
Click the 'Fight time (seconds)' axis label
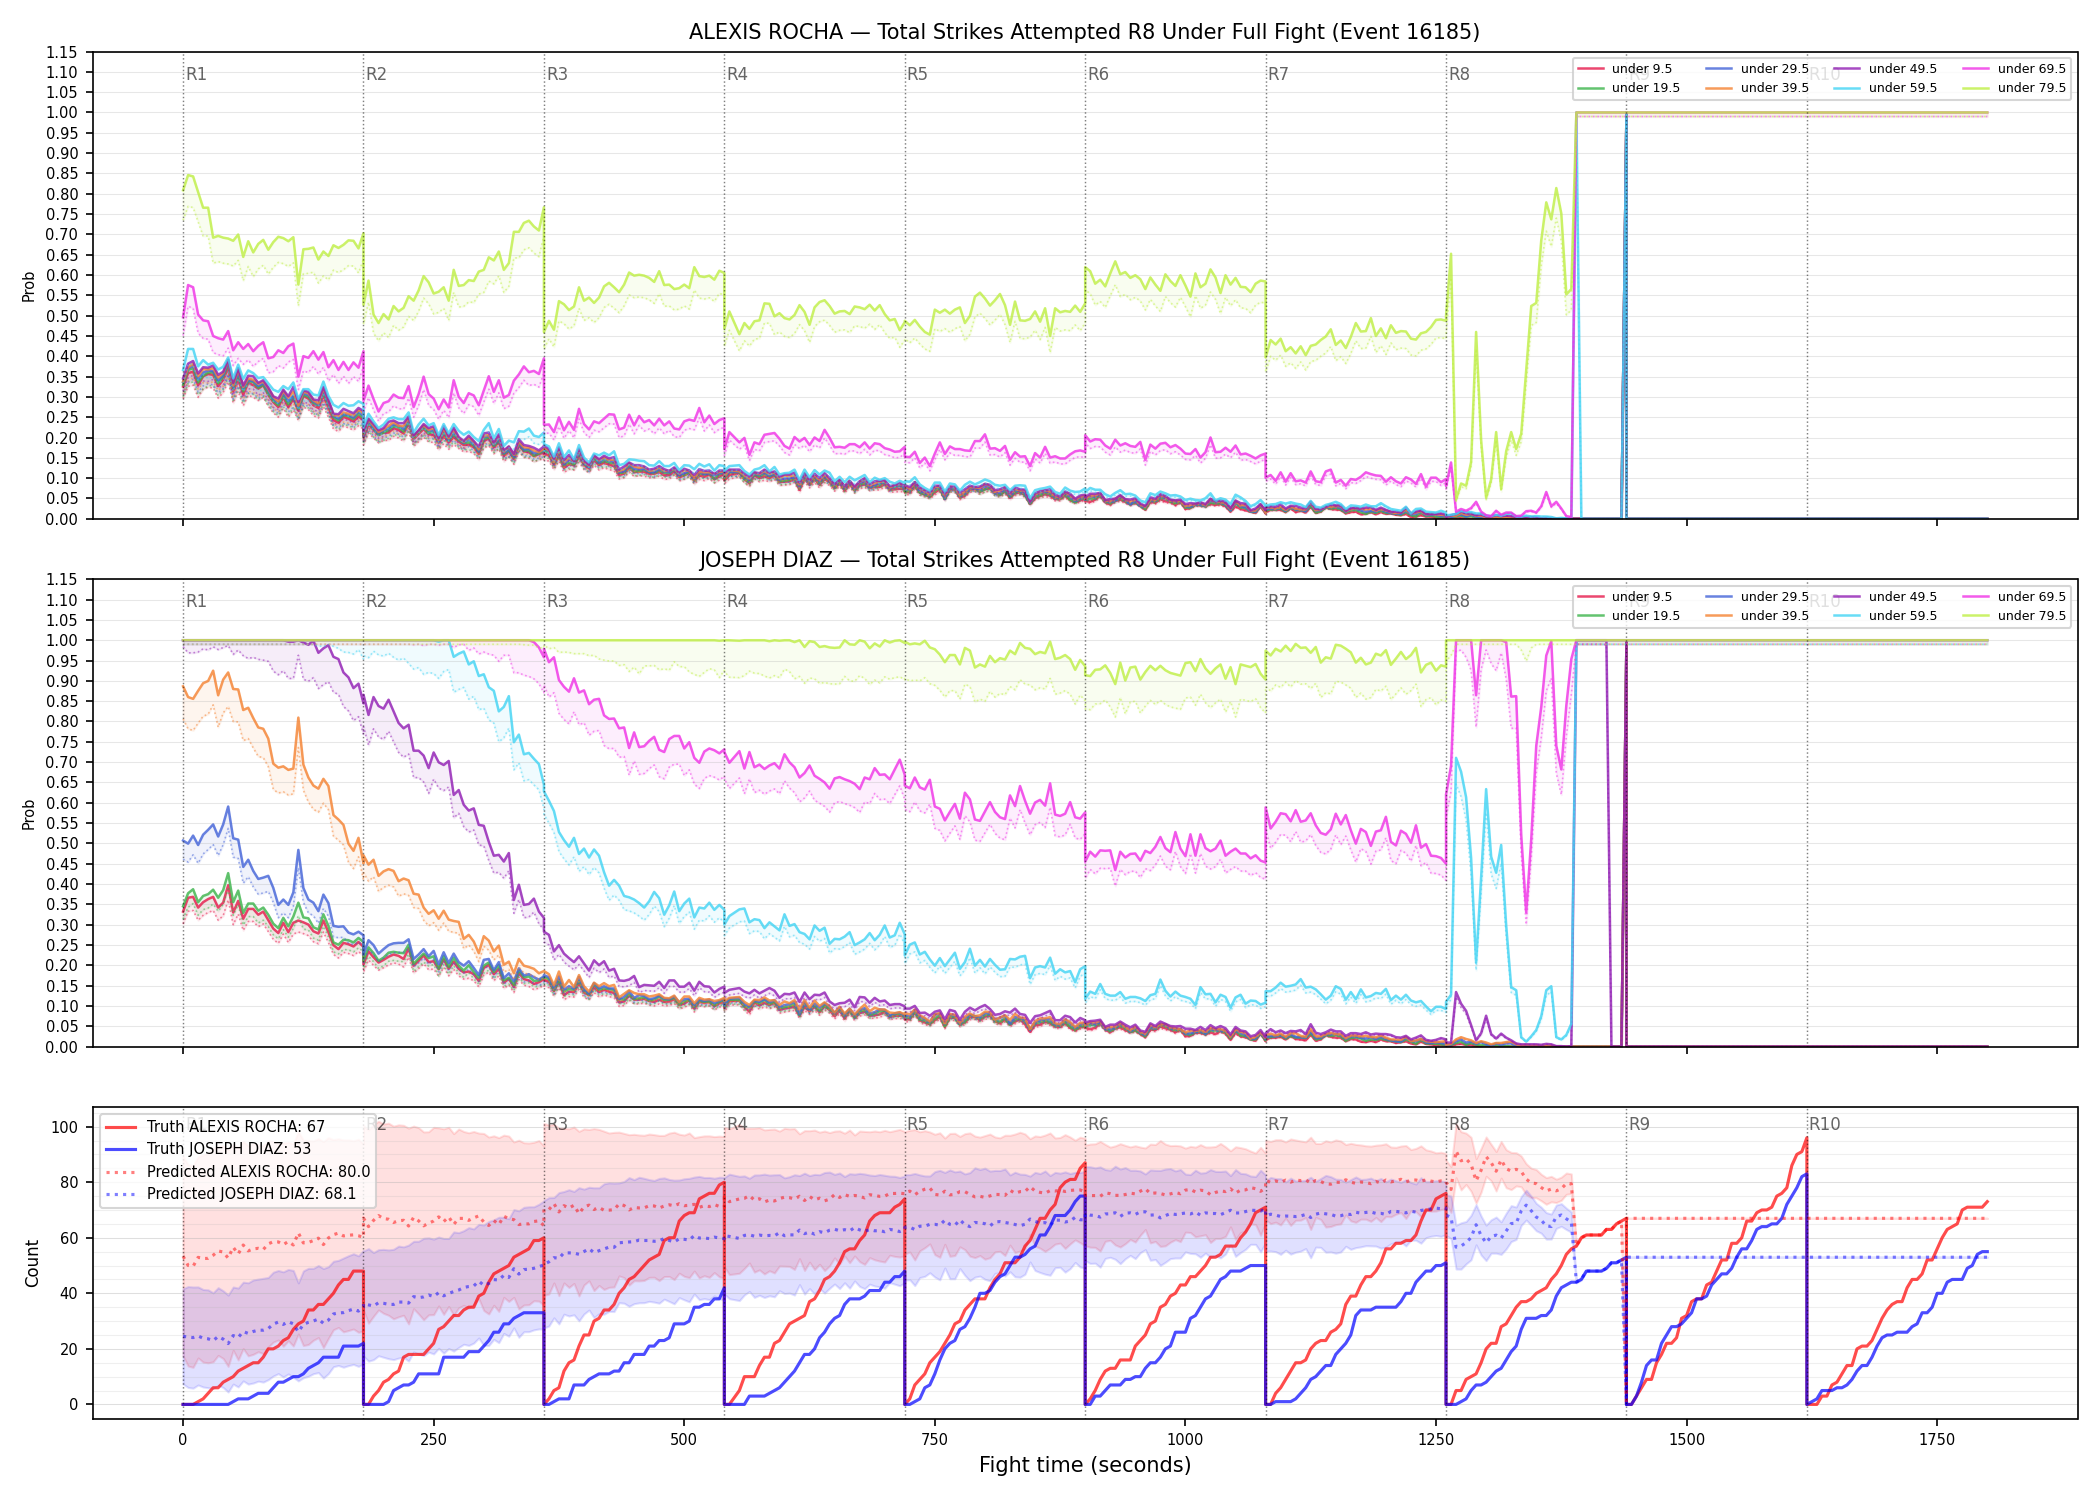pyautogui.click(x=1085, y=1465)
